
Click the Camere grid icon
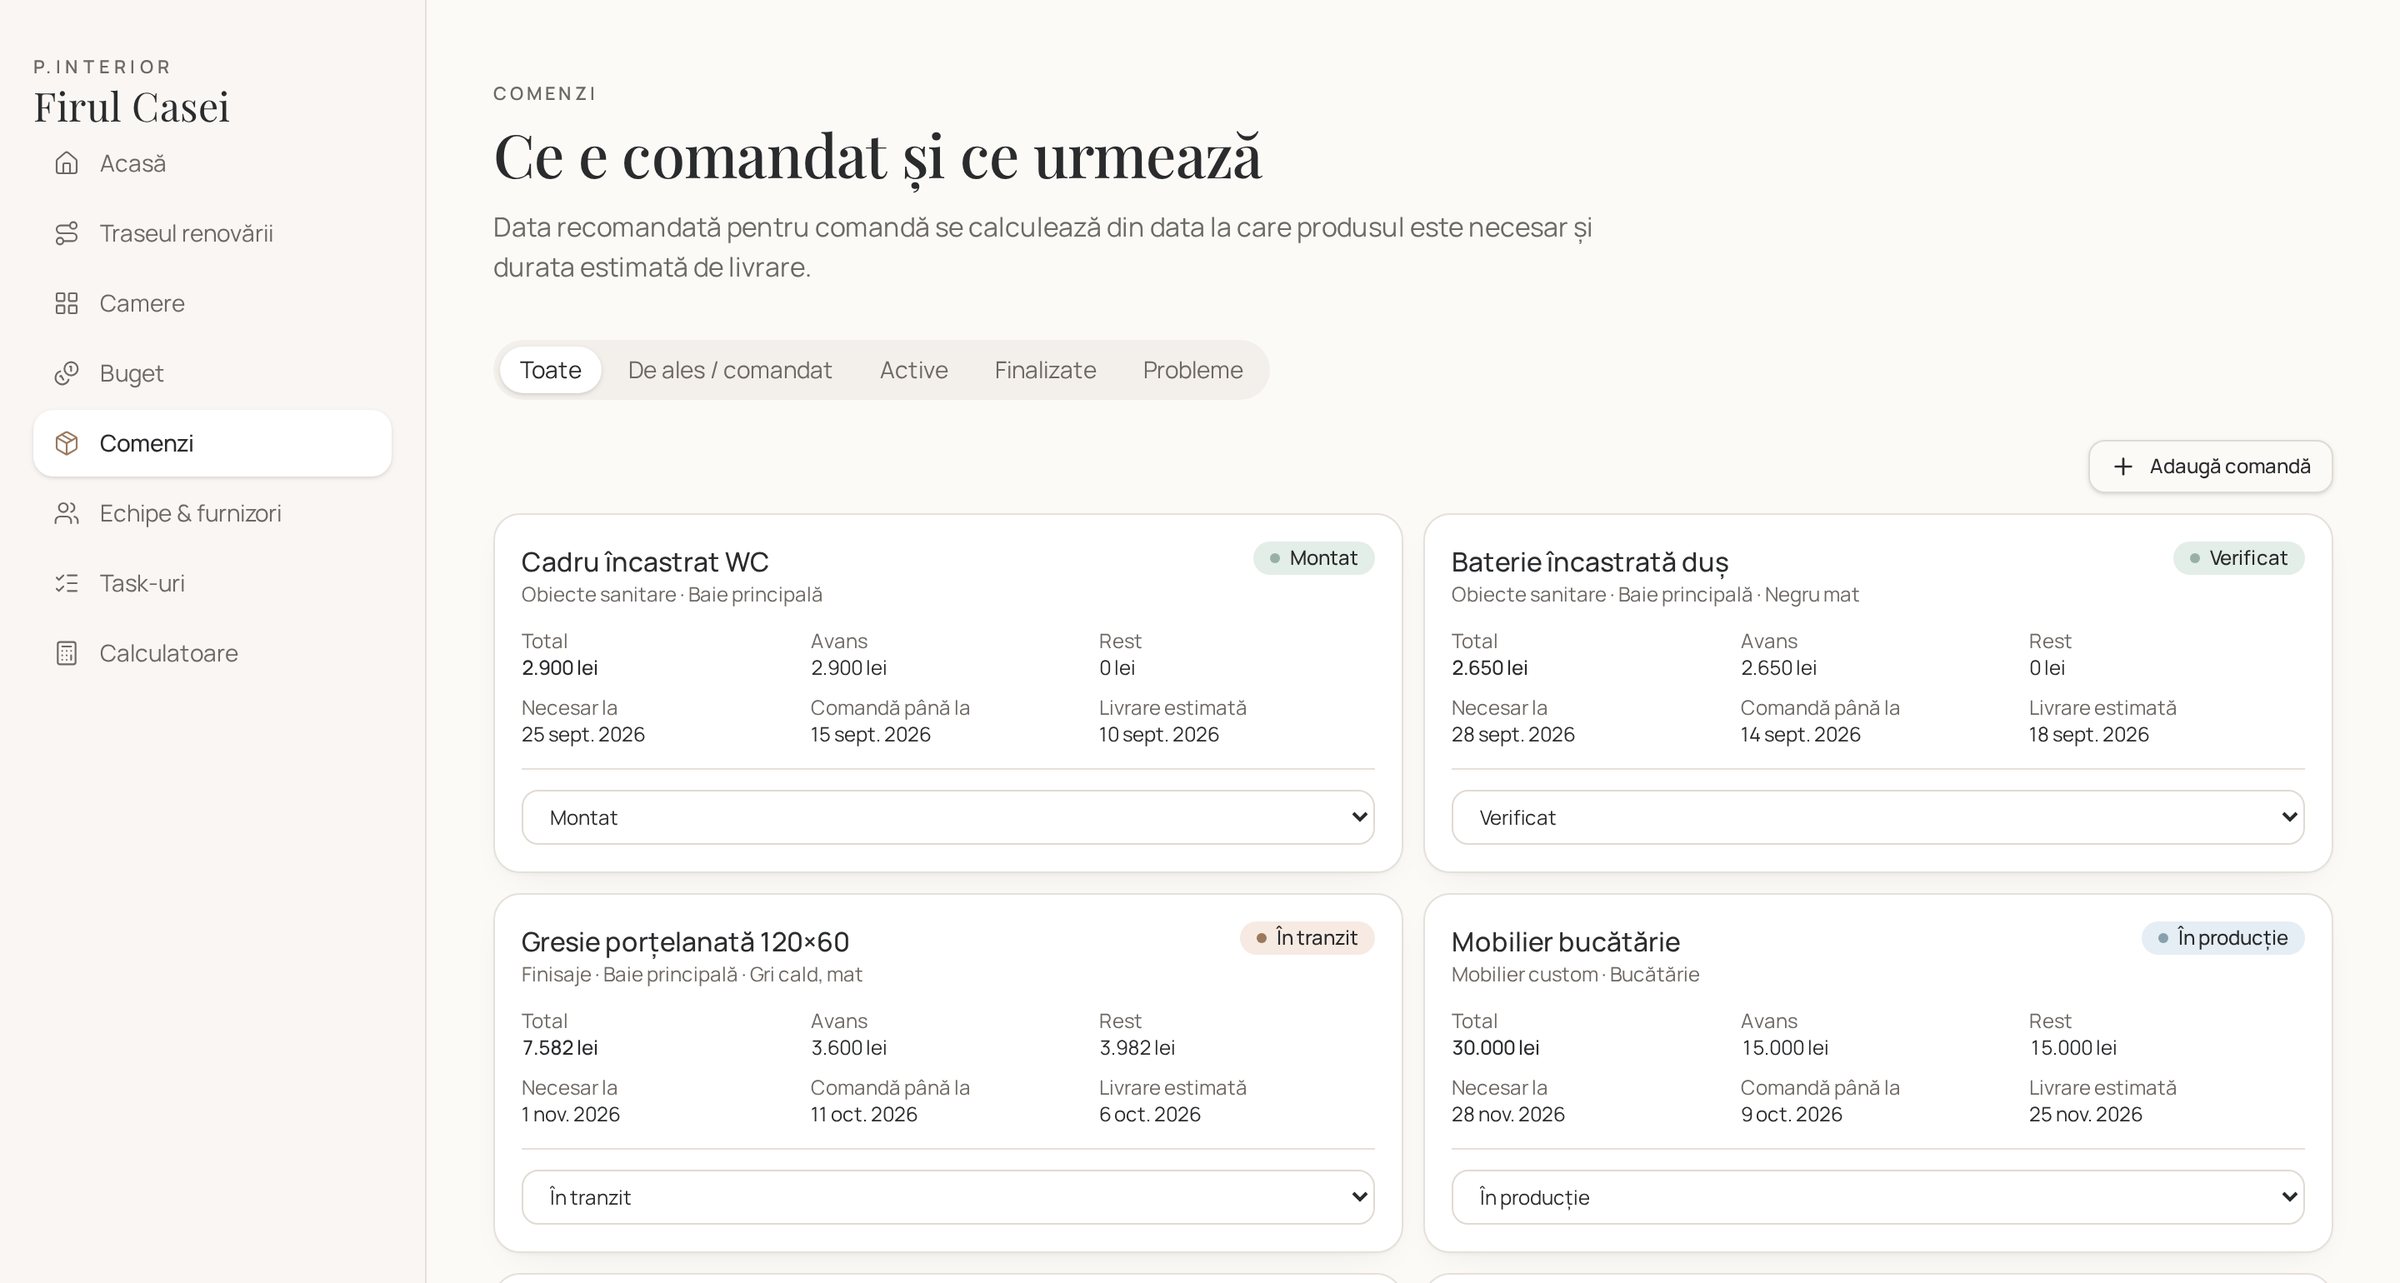click(x=66, y=303)
